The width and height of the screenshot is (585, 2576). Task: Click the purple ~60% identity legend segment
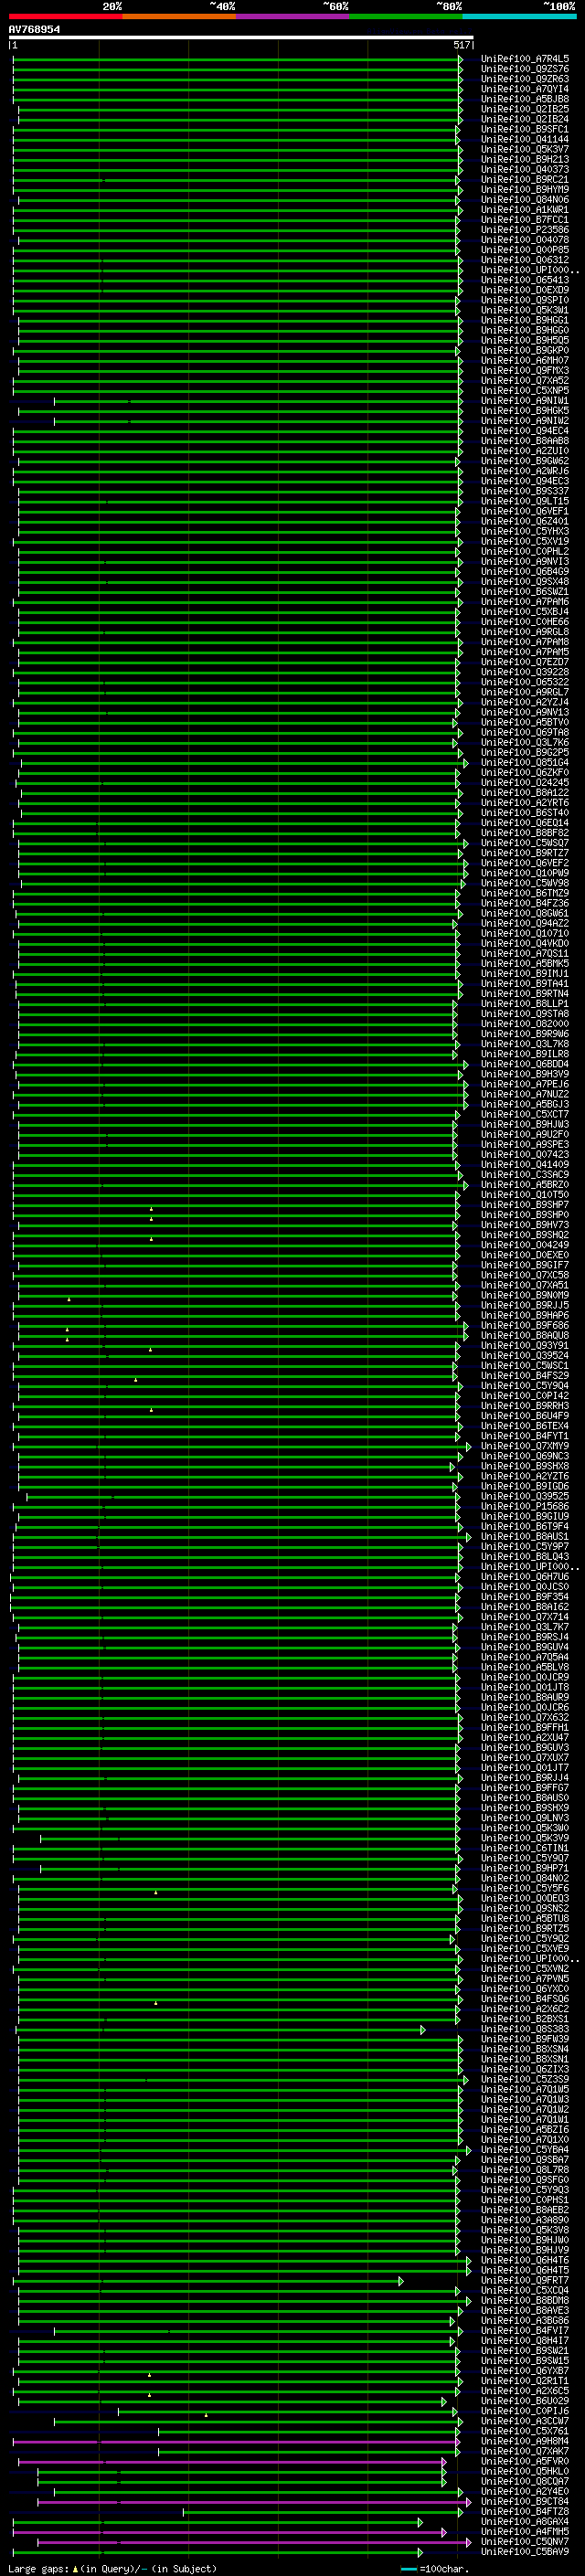[x=292, y=16]
